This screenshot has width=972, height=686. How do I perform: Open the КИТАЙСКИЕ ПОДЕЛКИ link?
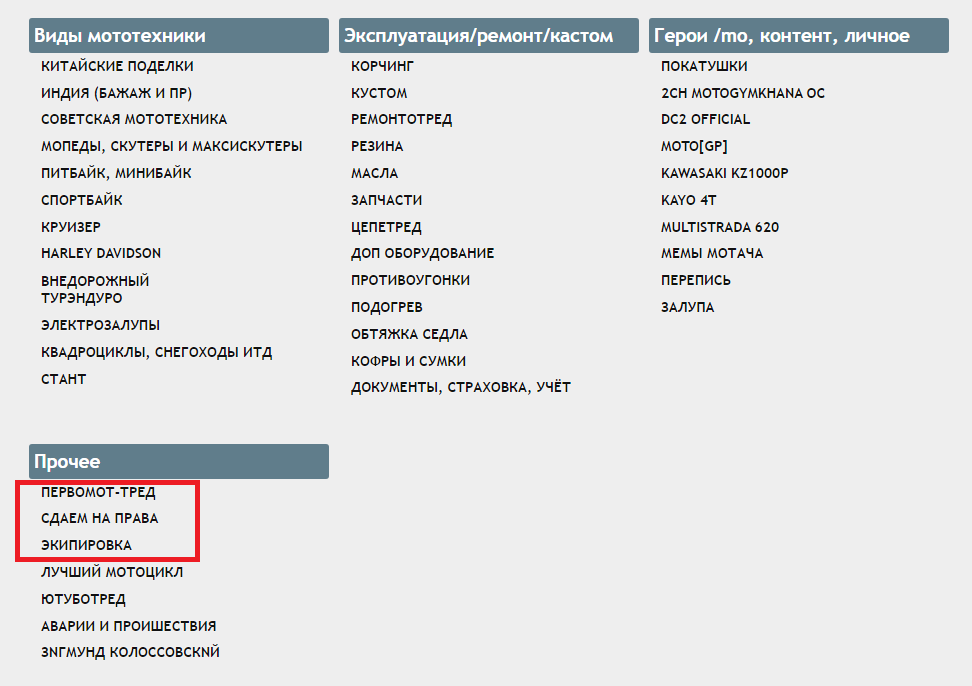pos(117,66)
